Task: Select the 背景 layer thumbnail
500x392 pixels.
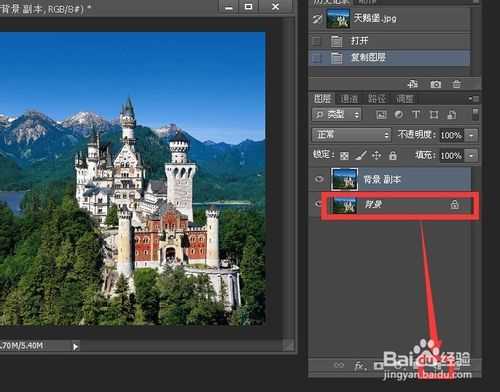Action: pyautogui.click(x=344, y=205)
